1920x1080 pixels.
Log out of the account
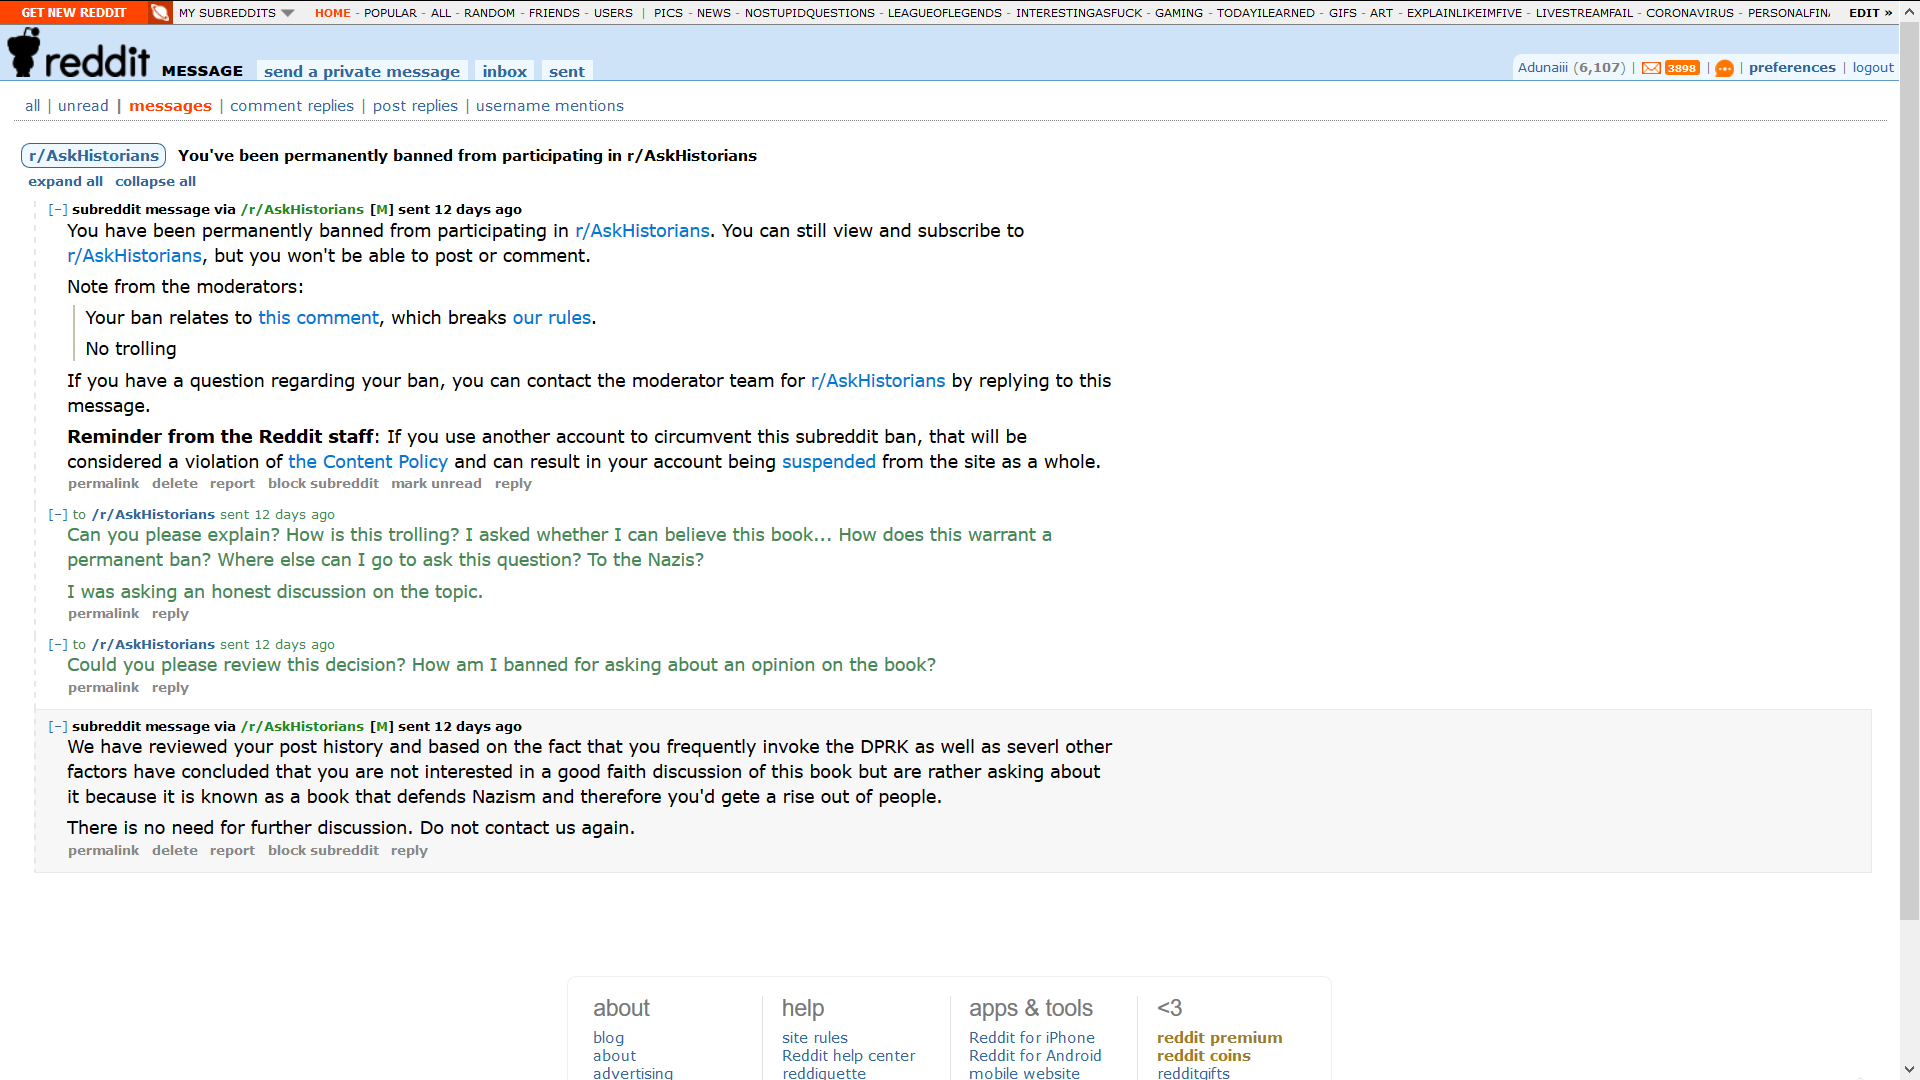pos(1873,68)
